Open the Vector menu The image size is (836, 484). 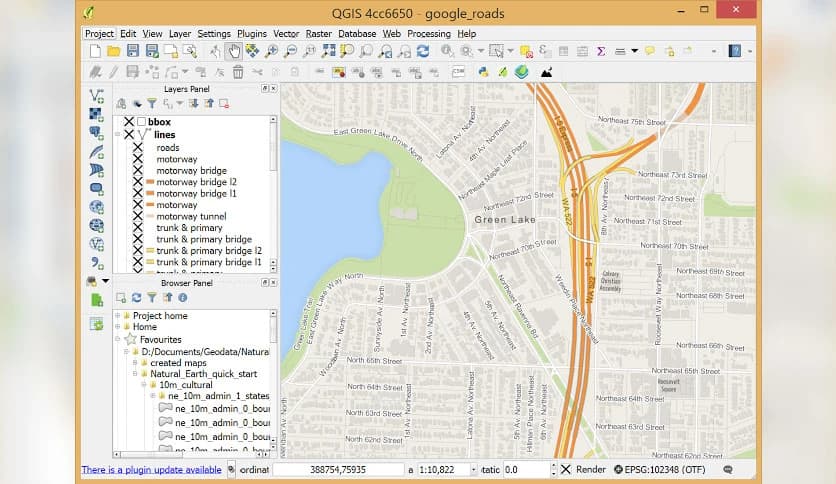point(288,33)
